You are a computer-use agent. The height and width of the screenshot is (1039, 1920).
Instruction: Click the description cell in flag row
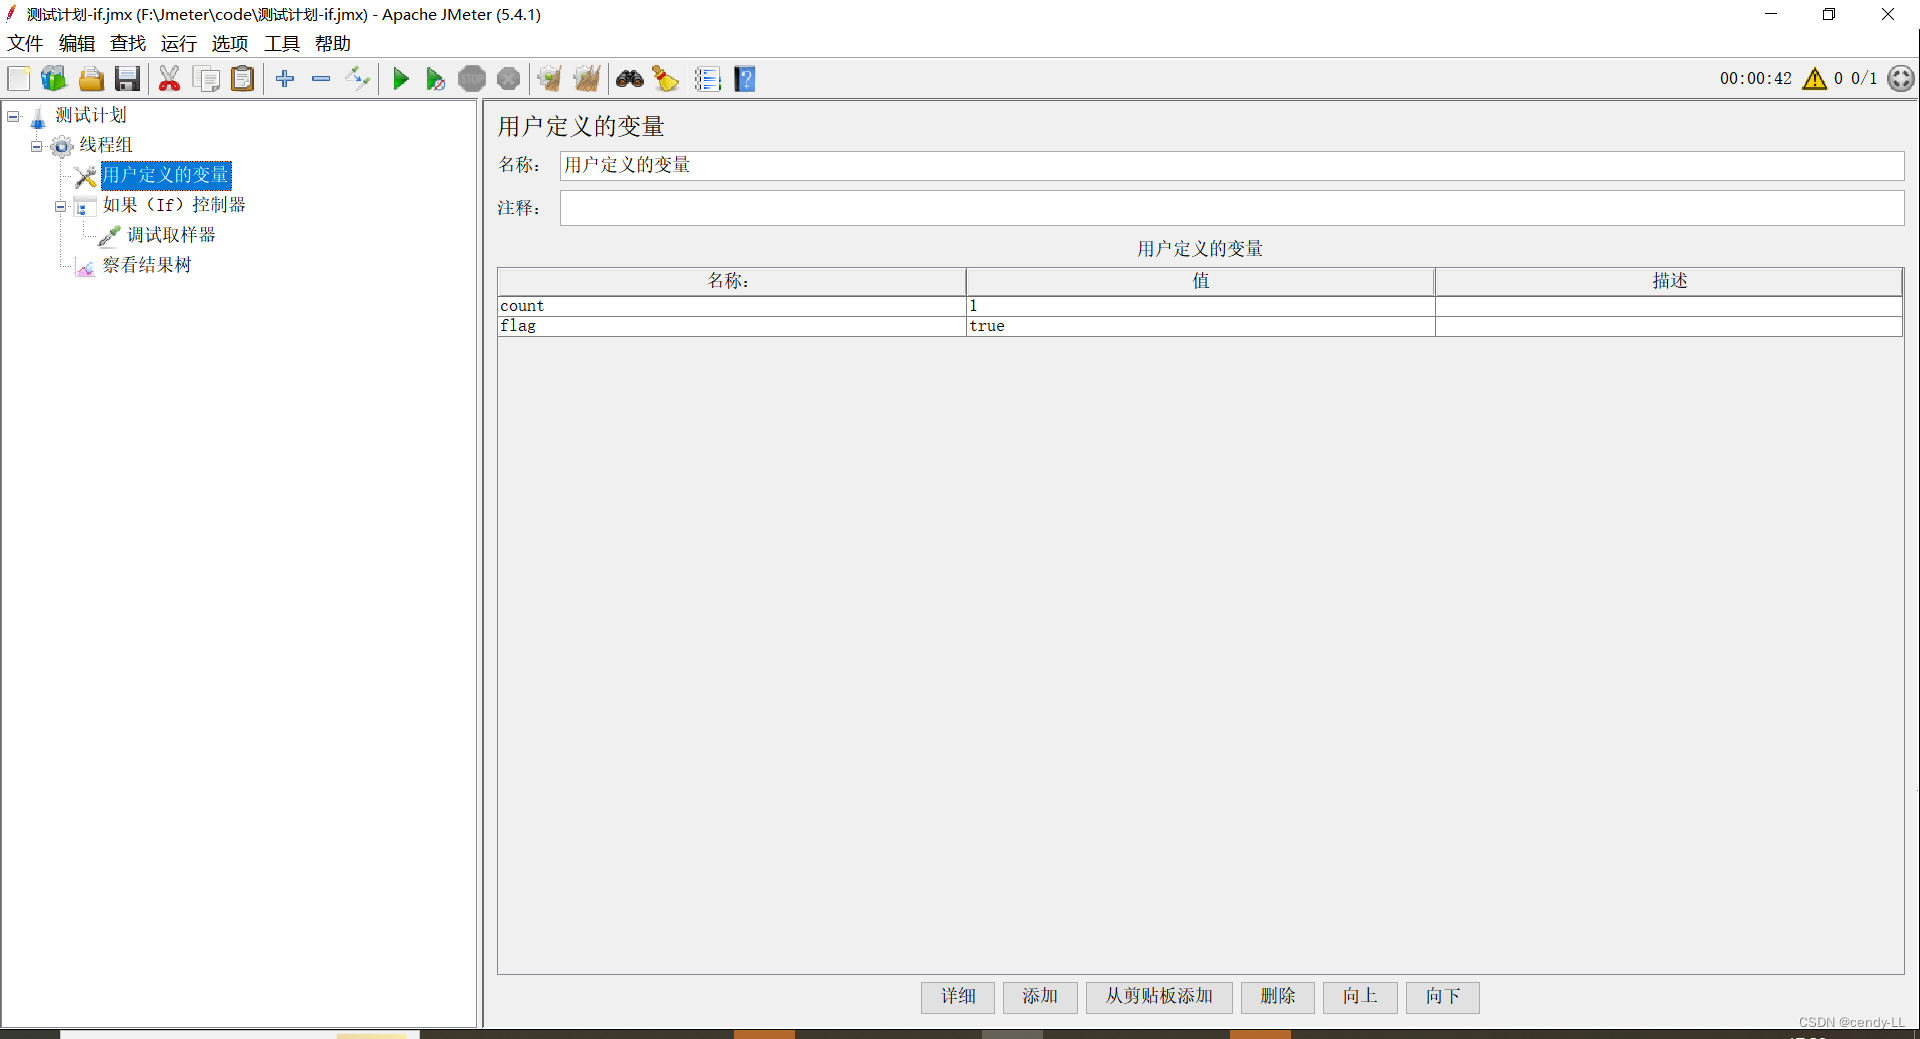pyautogui.click(x=1669, y=326)
